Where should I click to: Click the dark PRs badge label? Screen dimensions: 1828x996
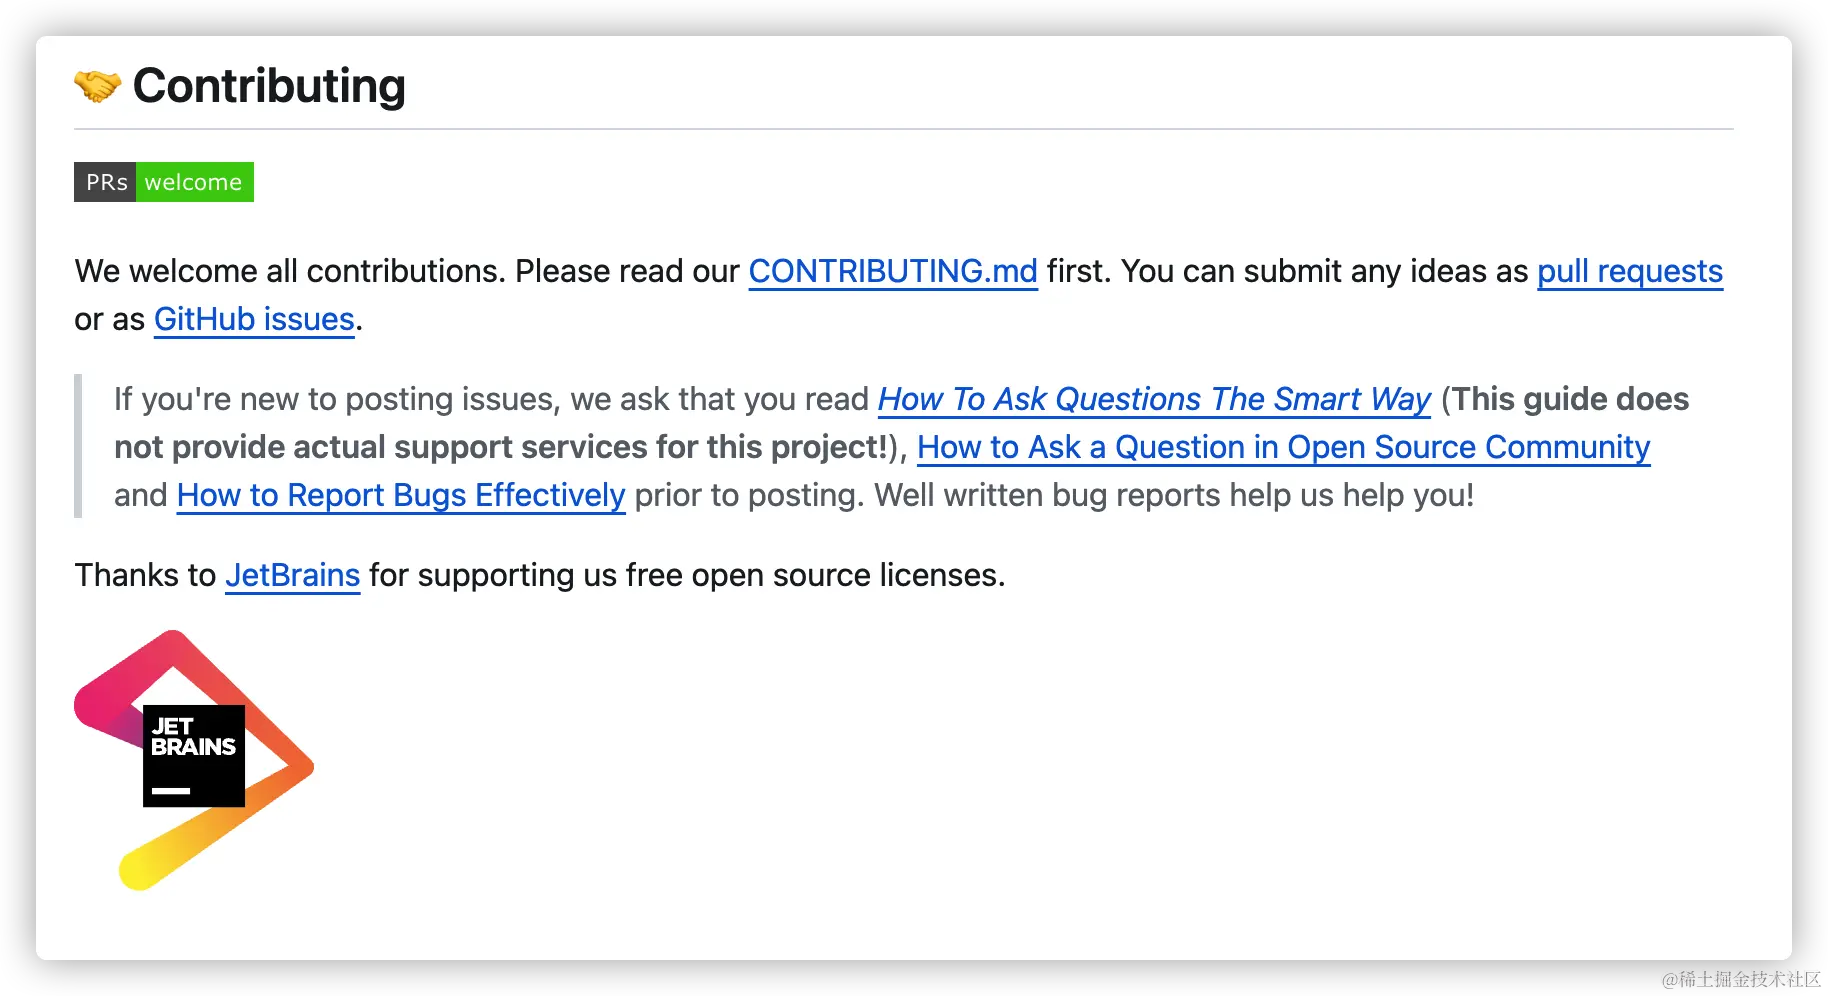click(105, 182)
